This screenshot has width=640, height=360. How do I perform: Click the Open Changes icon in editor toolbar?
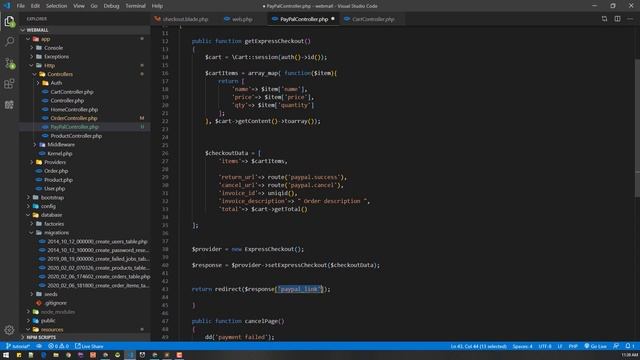coord(604,19)
